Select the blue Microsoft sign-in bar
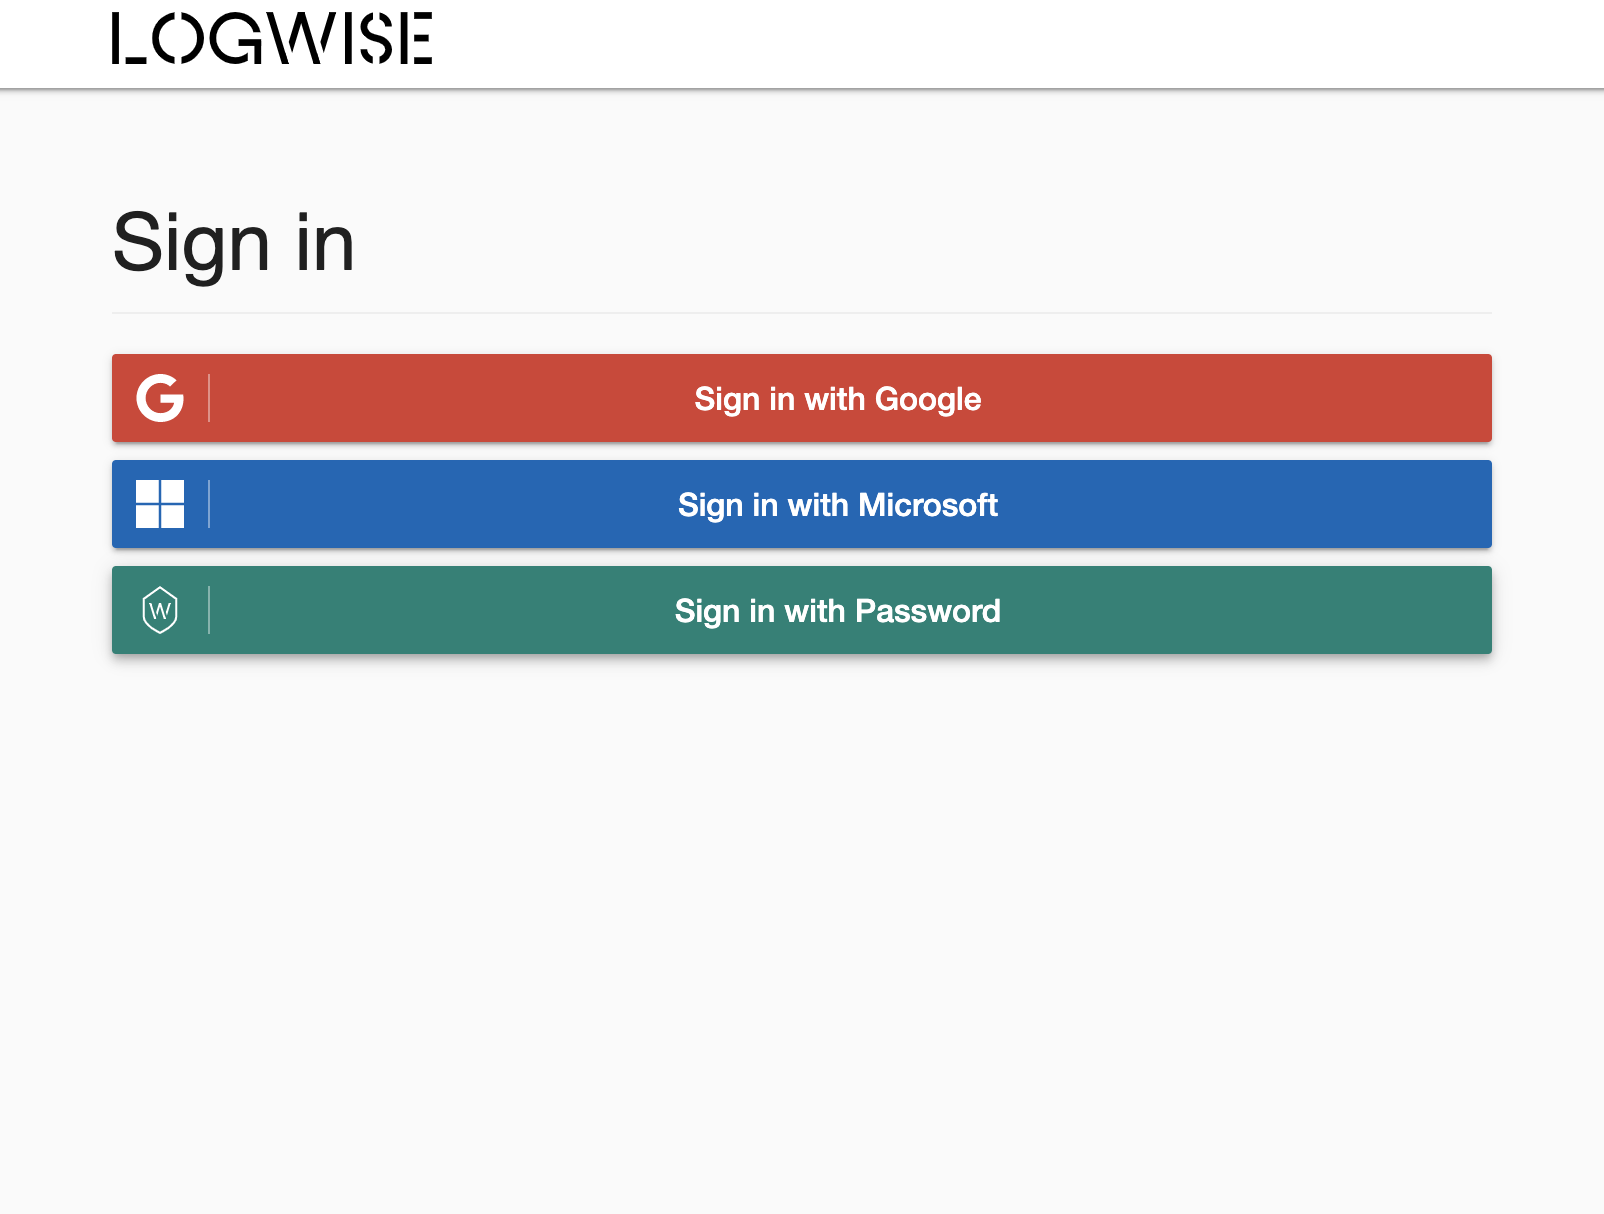The height and width of the screenshot is (1214, 1604). coord(1200,504)
